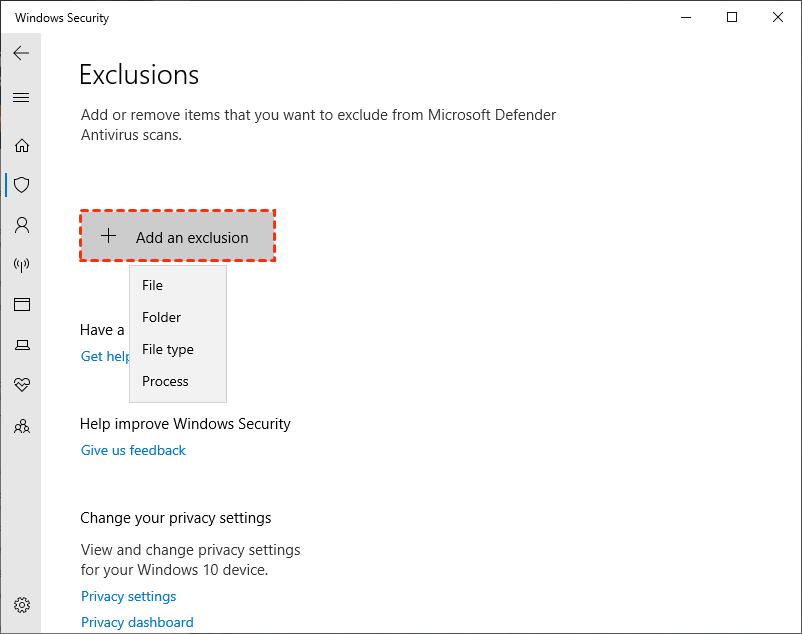Select Process exclusion option
The width and height of the screenshot is (802, 634).
(166, 381)
